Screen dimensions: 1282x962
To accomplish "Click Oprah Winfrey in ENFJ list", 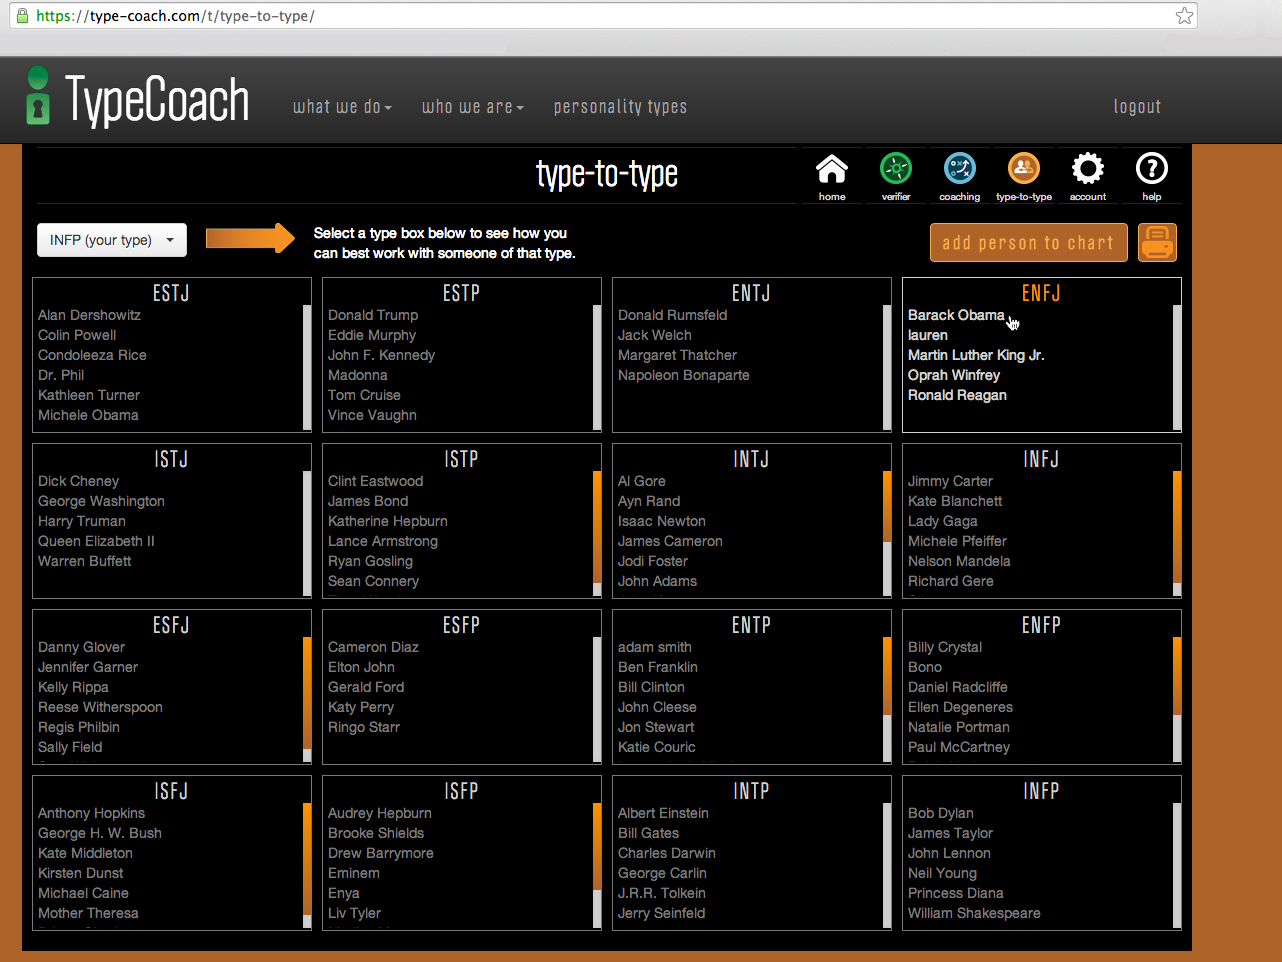I will 954,375.
